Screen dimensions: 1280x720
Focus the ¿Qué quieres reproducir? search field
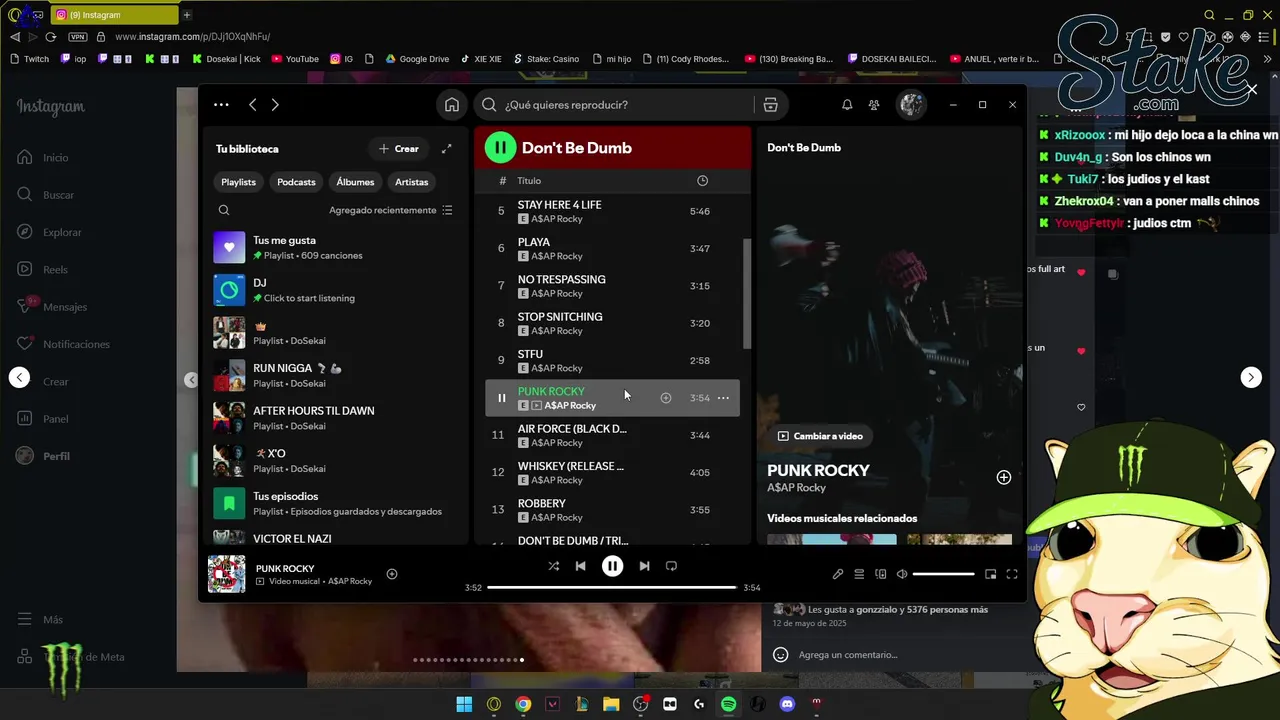[615, 105]
